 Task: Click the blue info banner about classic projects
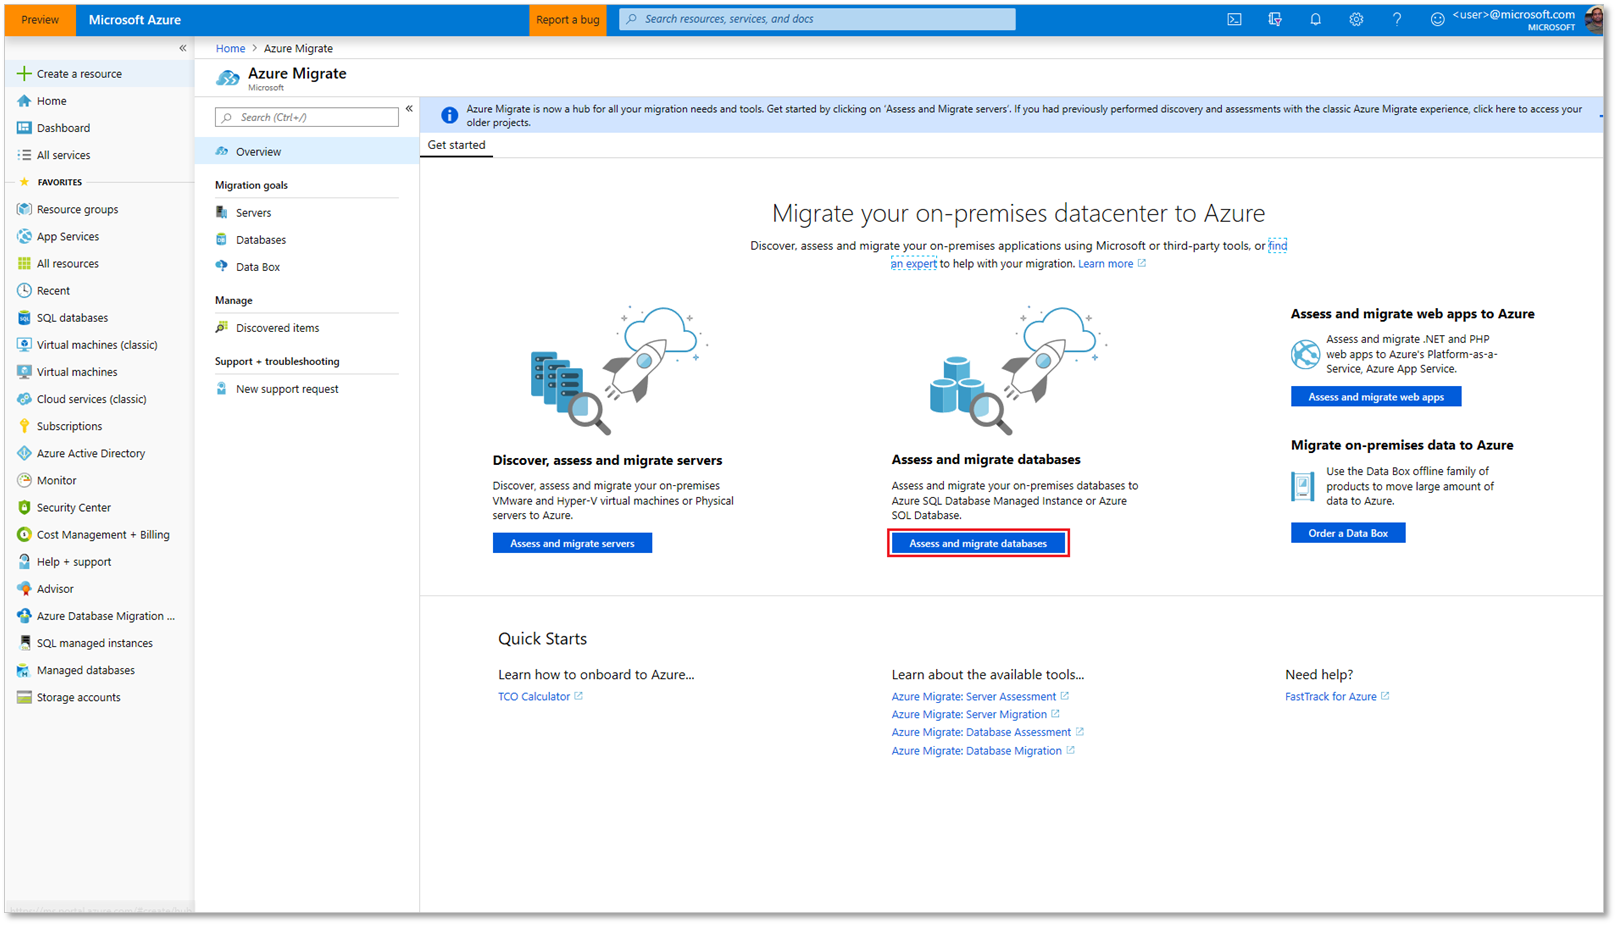(1011, 116)
